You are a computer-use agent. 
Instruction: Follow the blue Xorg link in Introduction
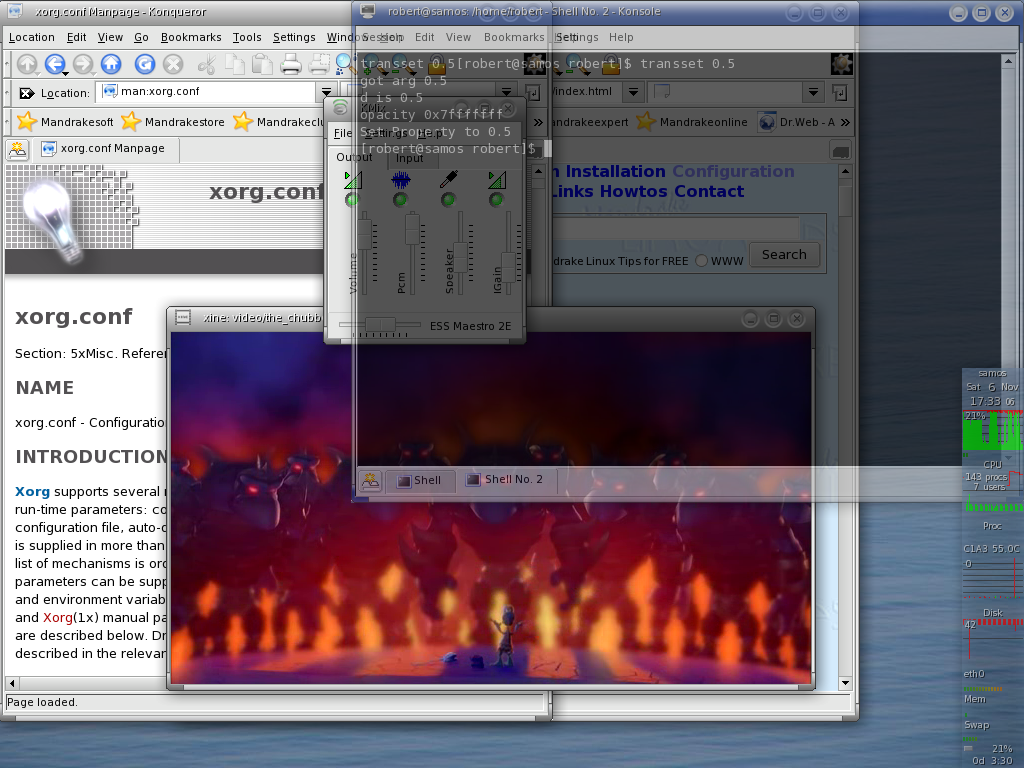[x=32, y=491]
